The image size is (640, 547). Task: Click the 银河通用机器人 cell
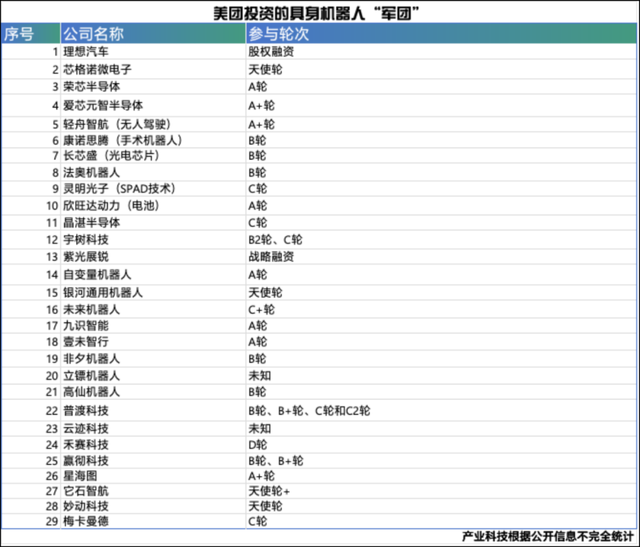coord(153,293)
